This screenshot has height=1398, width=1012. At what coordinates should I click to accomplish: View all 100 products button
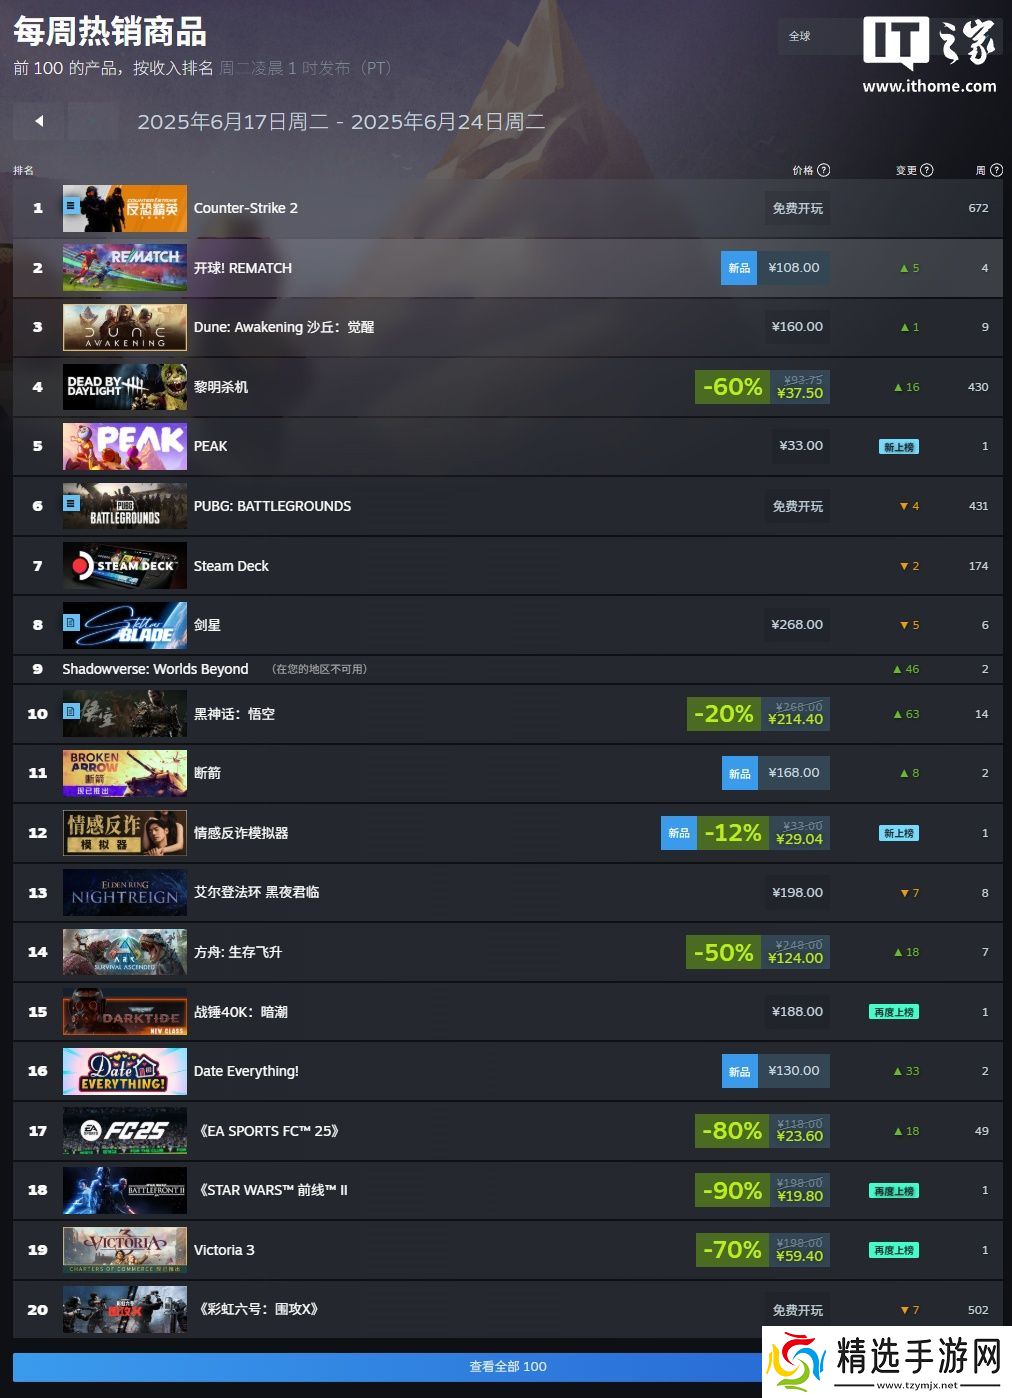pos(507,1367)
